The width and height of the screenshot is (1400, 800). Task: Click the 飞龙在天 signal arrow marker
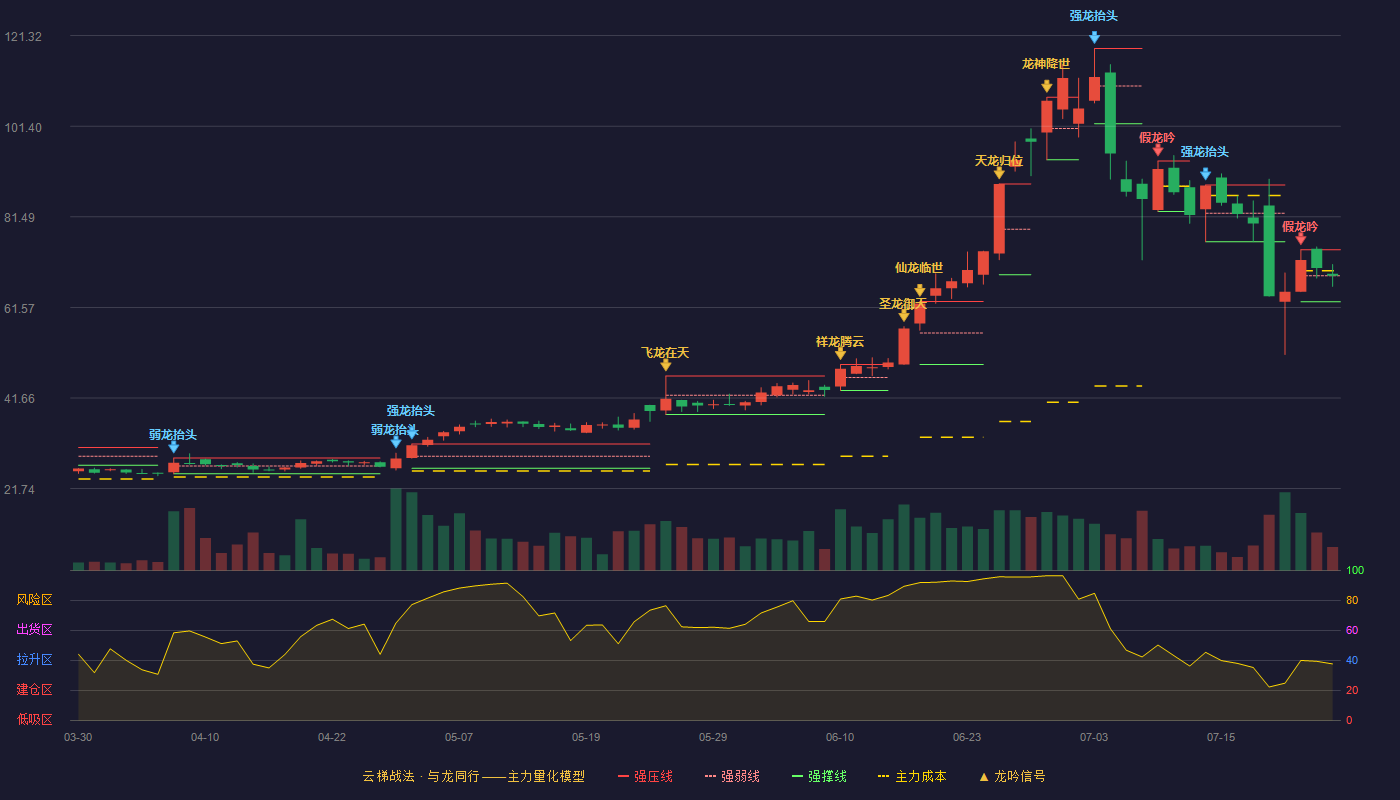(665, 366)
